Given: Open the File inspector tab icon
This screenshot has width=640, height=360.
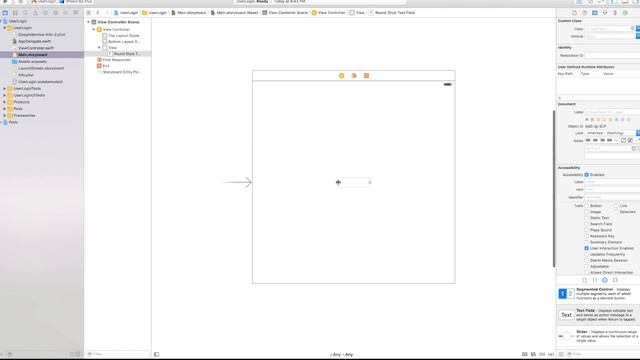Looking at the screenshot, I should click(x=574, y=13).
